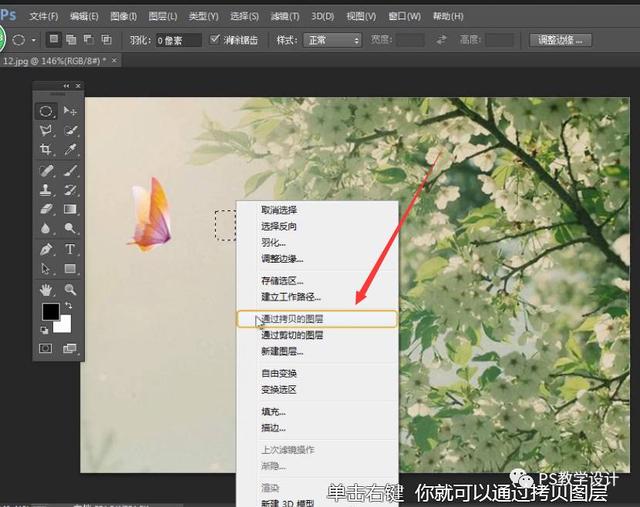This screenshot has height=507, width=640.
Task: Choose Add to Selection mode
Action: pos(71,40)
